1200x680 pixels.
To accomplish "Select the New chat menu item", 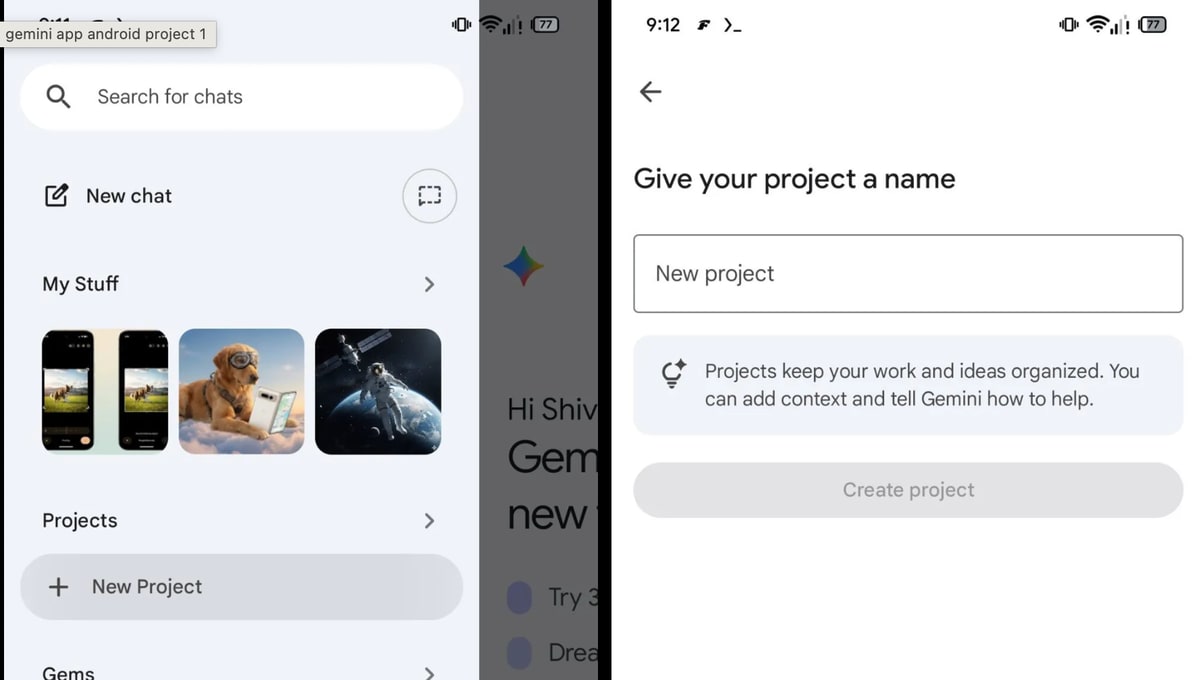I will 129,196.
